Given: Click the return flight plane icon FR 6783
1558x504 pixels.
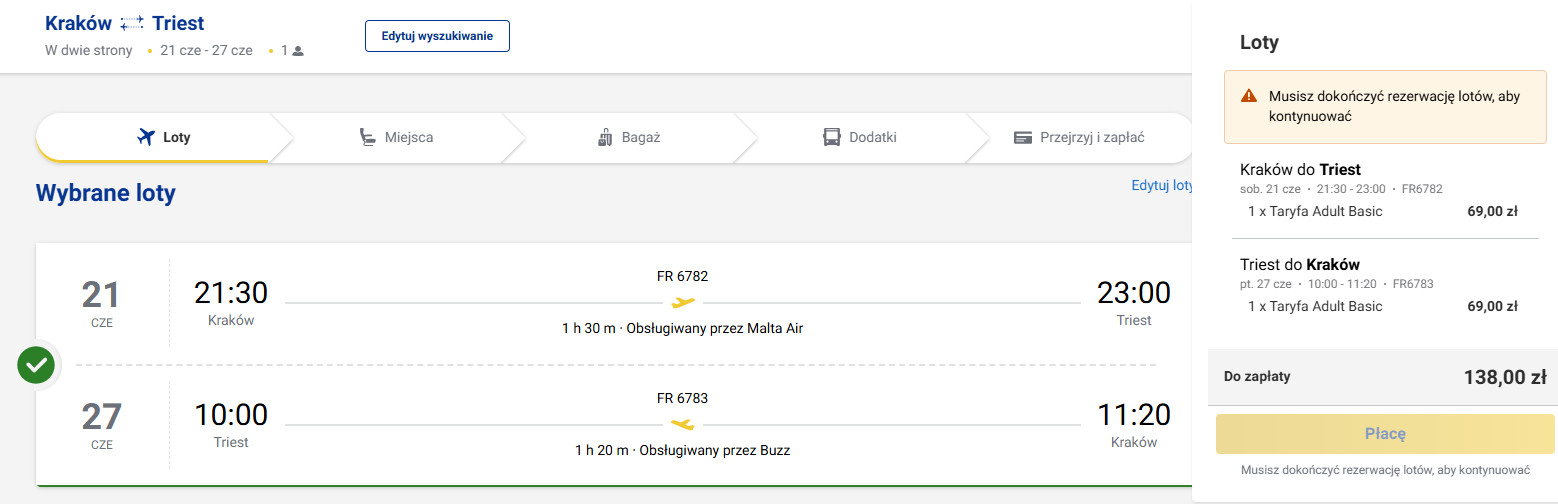Looking at the screenshot, I should (683, 424).
